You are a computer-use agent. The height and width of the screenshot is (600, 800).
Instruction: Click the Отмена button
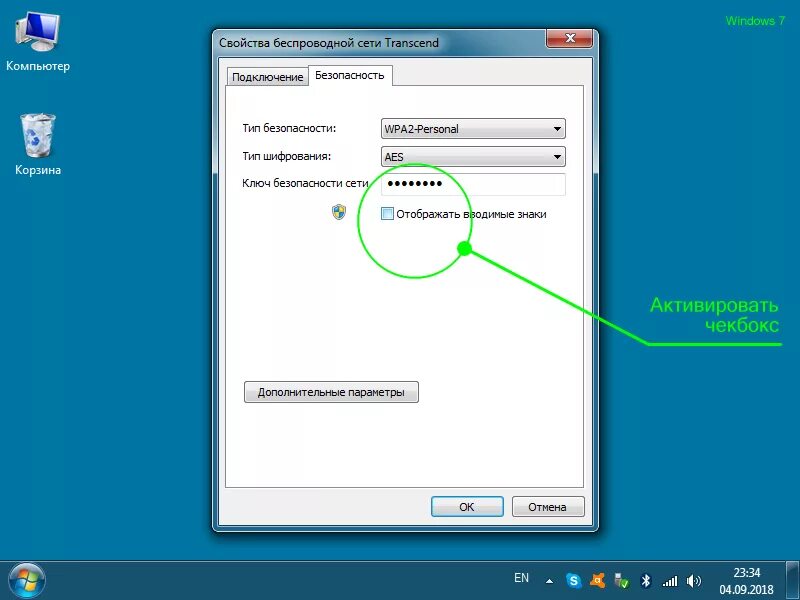[x=547, y=507]
